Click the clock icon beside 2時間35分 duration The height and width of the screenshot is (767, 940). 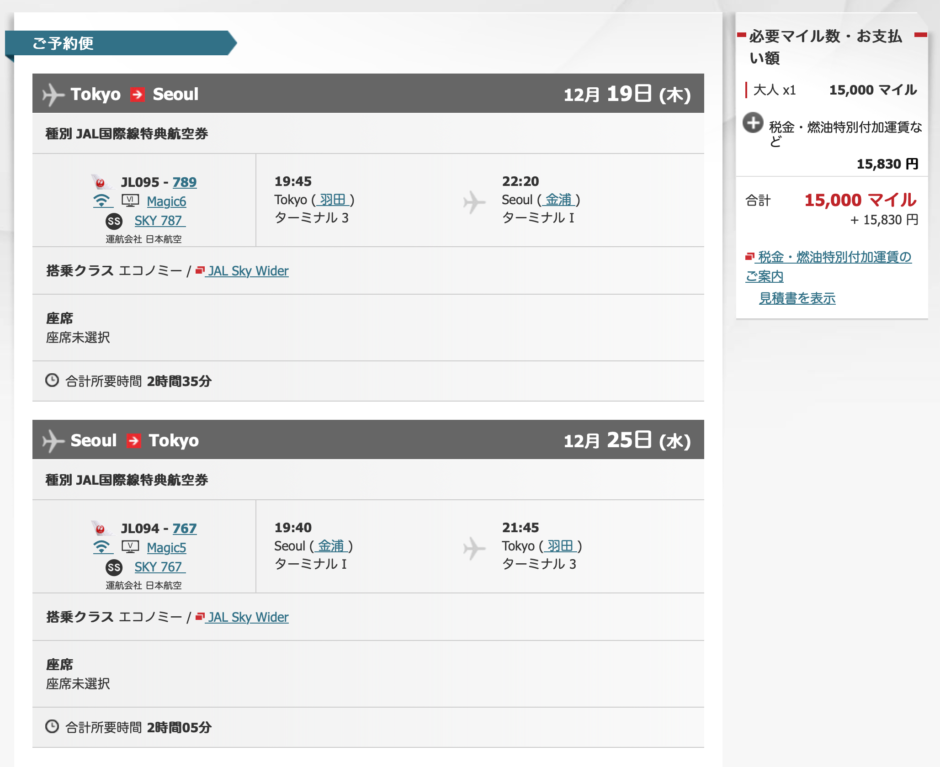(52, 380)
